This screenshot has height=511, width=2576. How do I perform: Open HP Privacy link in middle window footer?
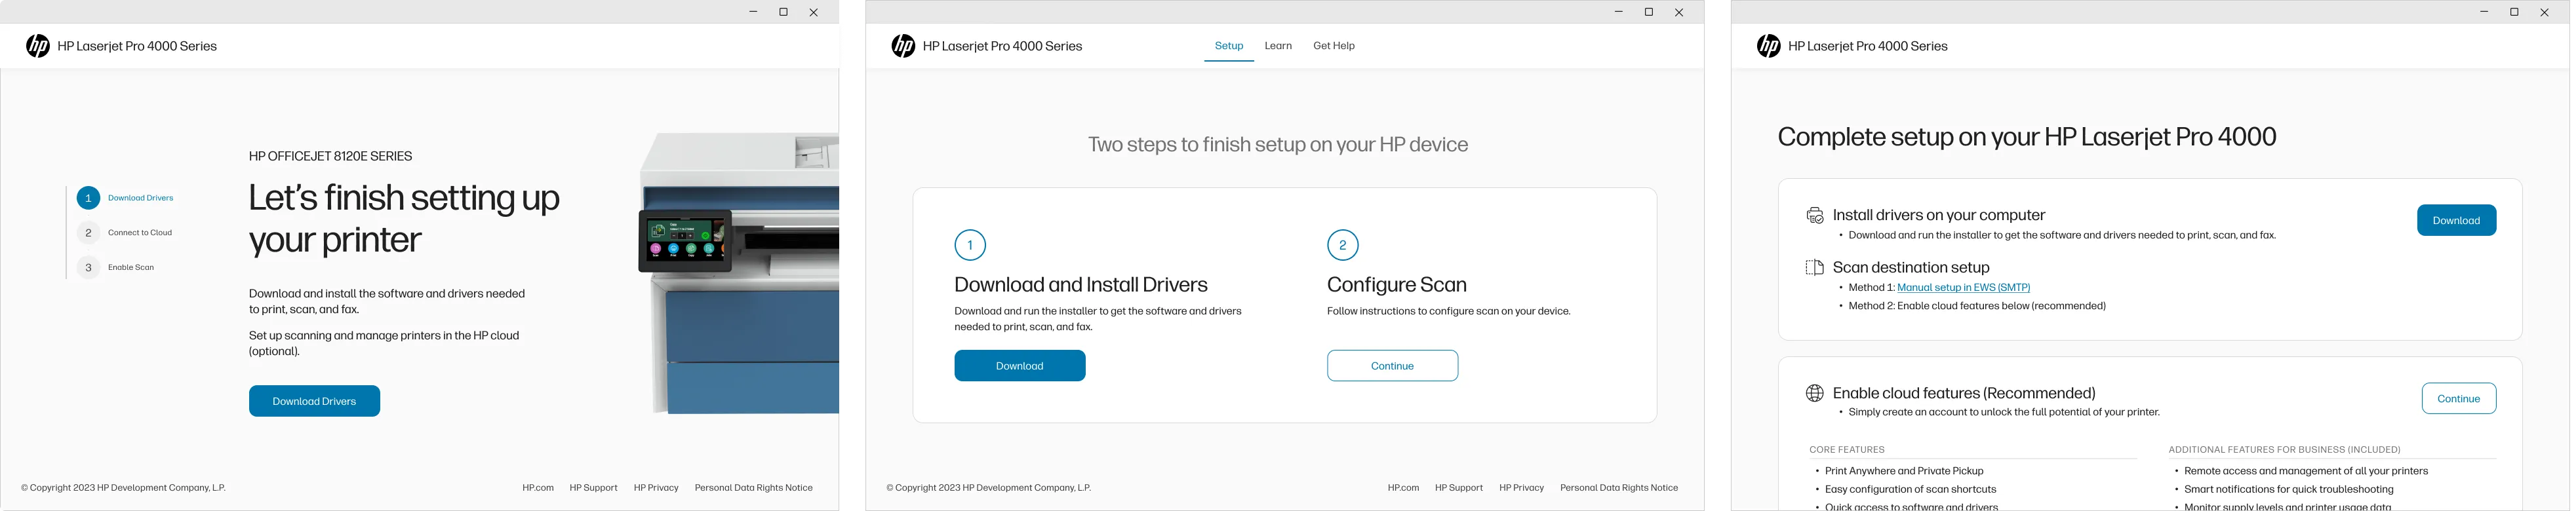pos(1521,488)
